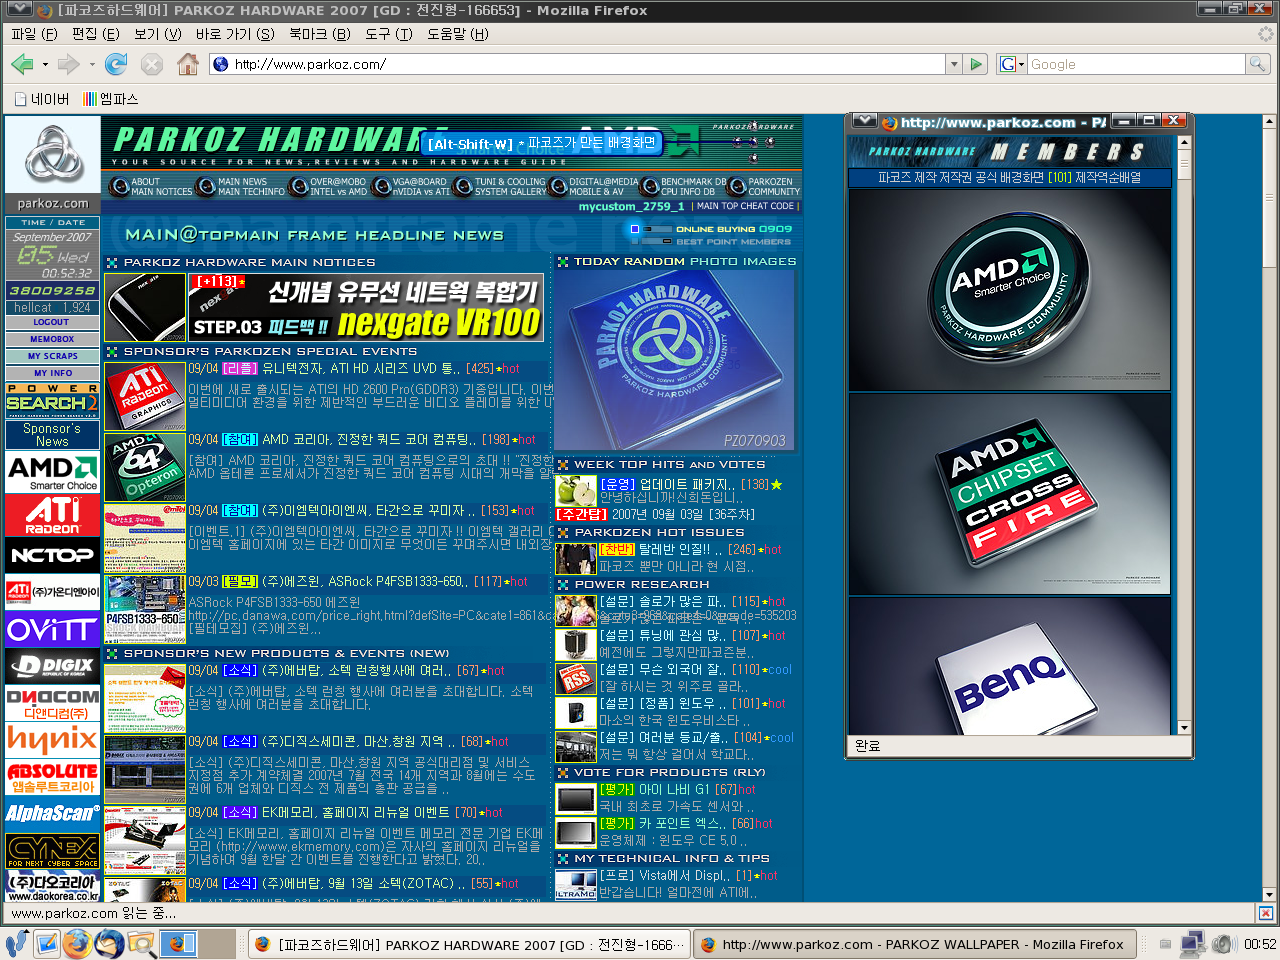The image size is (1280, 960).
Task: Open the wallpaper popup window menu
Action: 864,121
